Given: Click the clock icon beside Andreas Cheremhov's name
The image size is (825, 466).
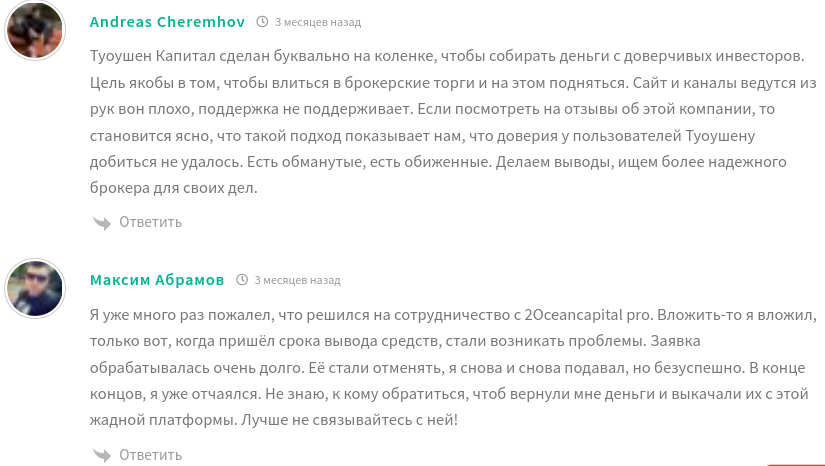Looking at the screenshot, I should pyautogui.click(x=262, y=22).
